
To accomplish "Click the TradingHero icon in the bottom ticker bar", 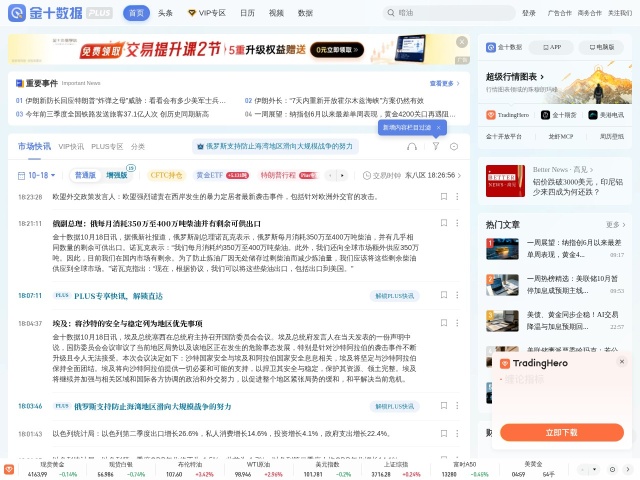I will (9, 469).
